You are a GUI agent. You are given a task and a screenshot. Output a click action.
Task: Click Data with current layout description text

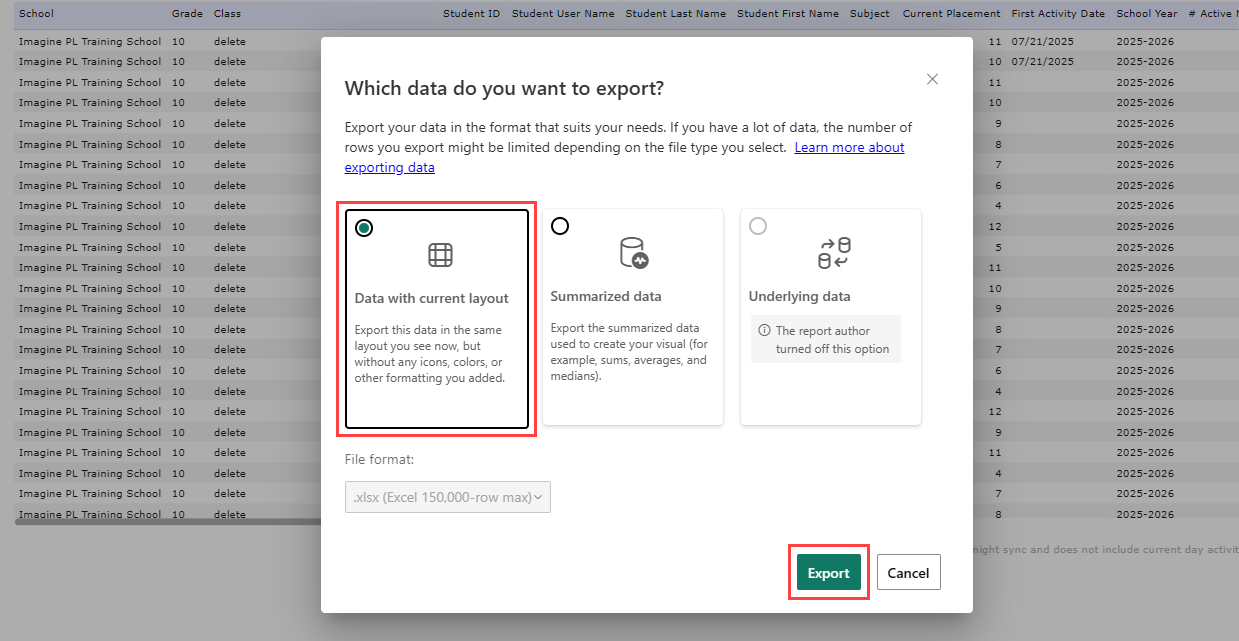click(432, 354)
